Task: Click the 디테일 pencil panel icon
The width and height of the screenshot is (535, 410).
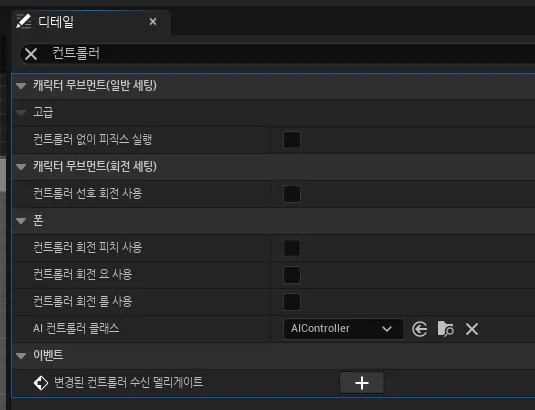Action: [x=24, y=21]
